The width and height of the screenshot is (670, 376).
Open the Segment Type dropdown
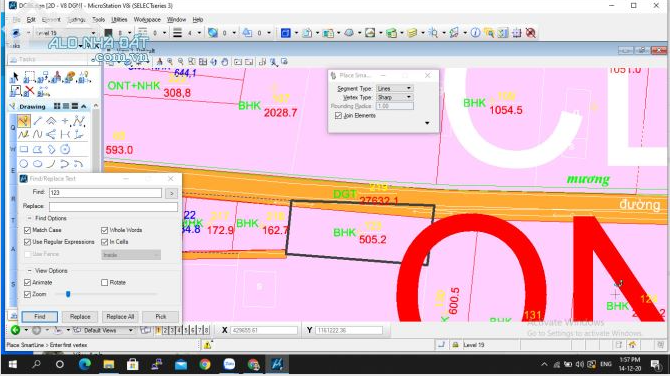coord(394,88)
